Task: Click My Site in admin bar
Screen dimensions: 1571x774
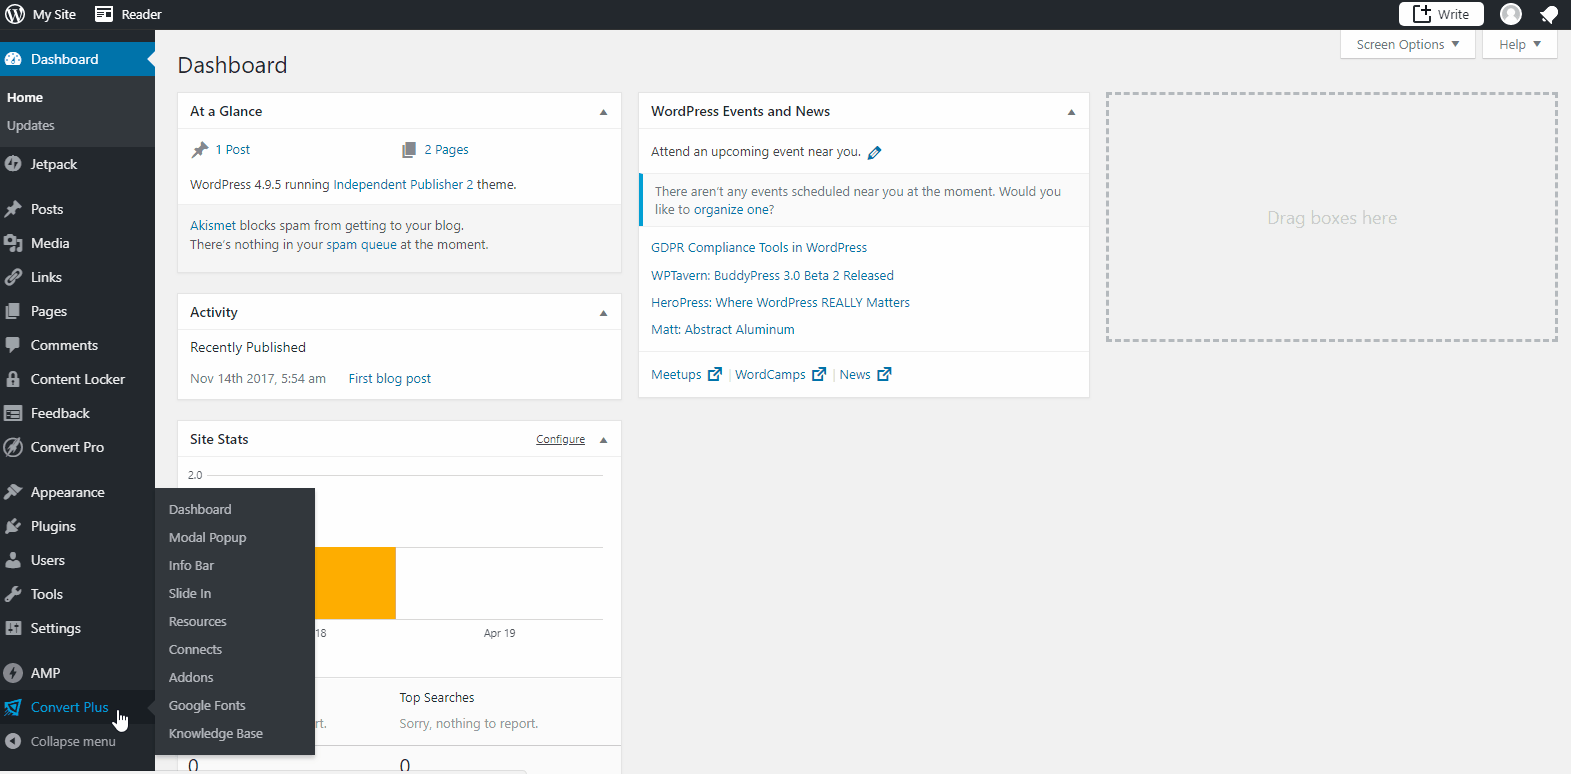Action: point(54,14)
